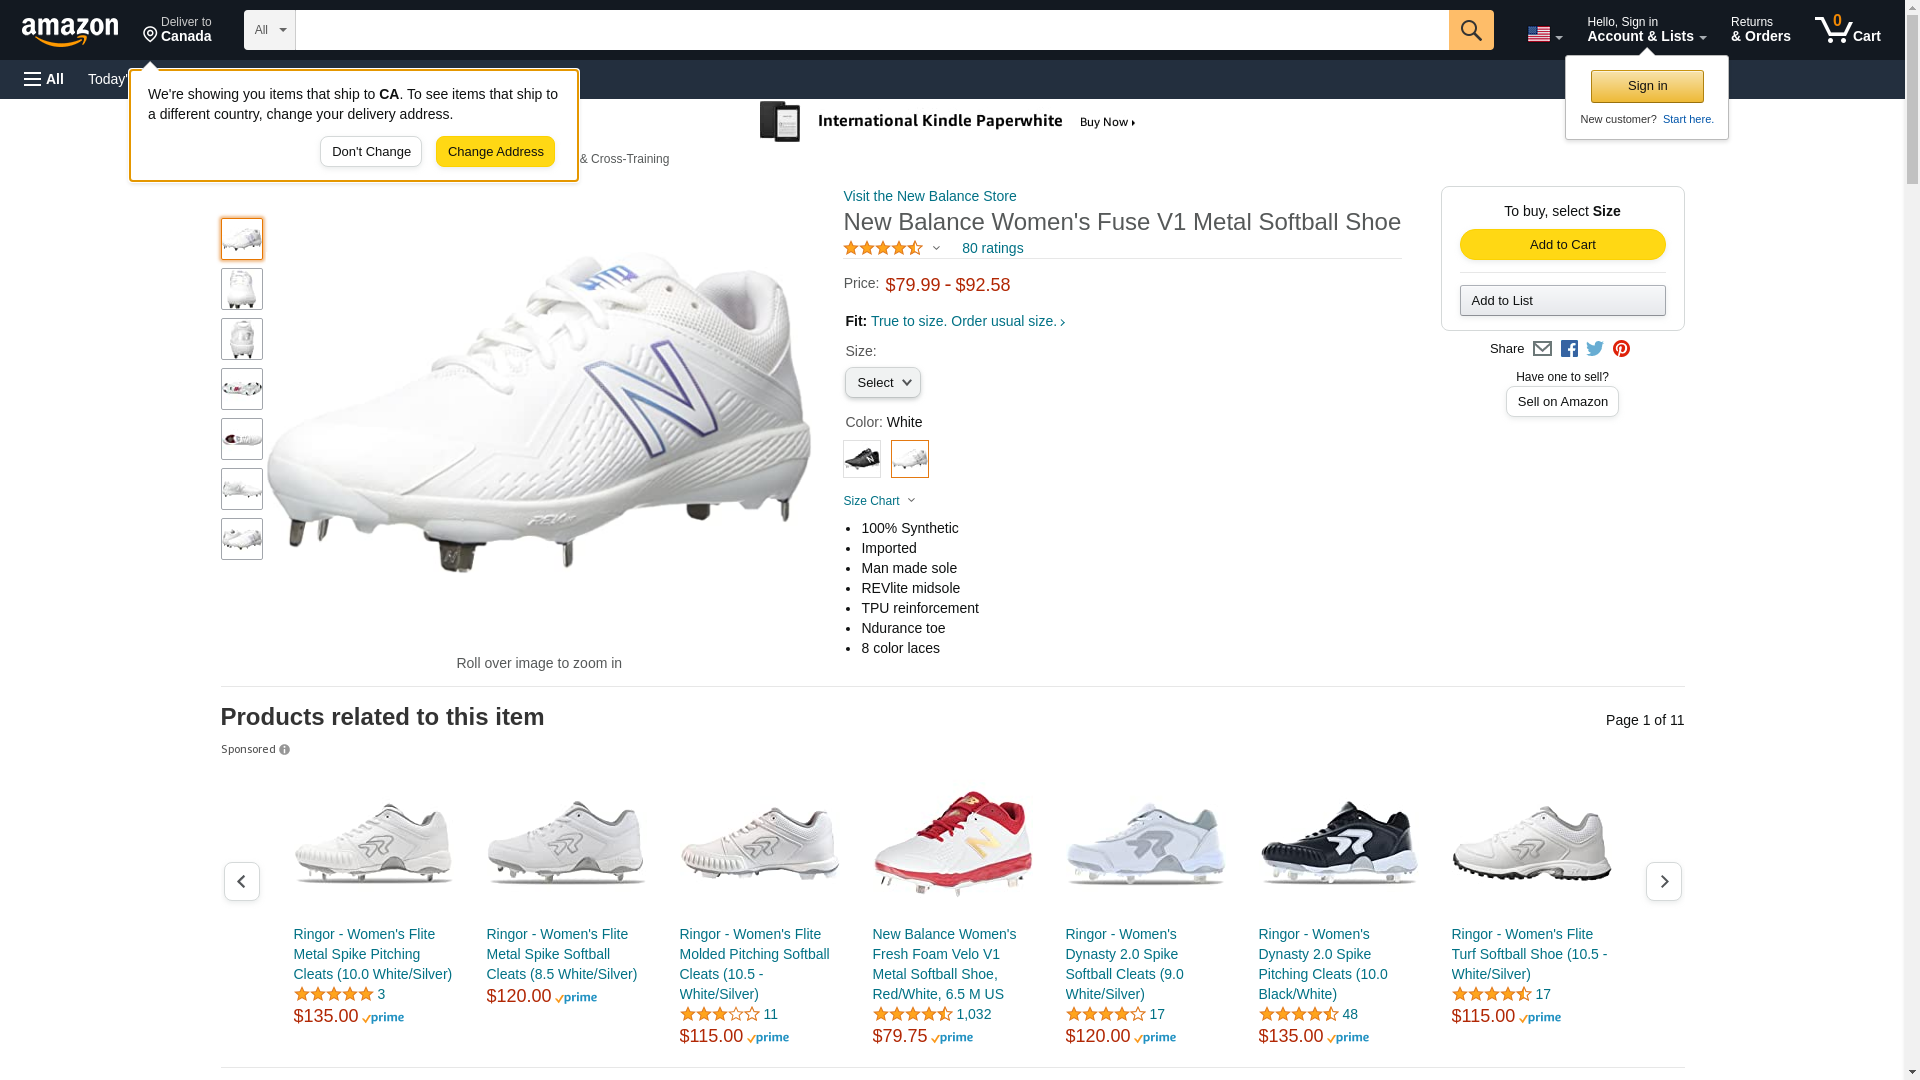
Task: Click the Change Address button
Action: click(495, 152)
